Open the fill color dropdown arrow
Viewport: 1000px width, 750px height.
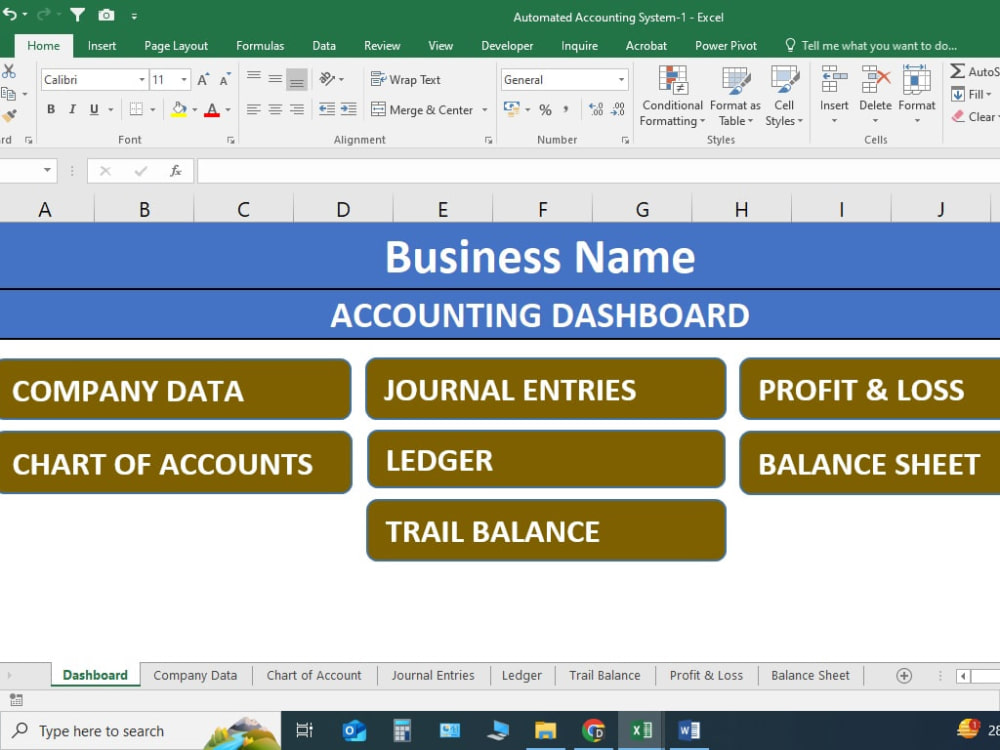pos(195,110)
